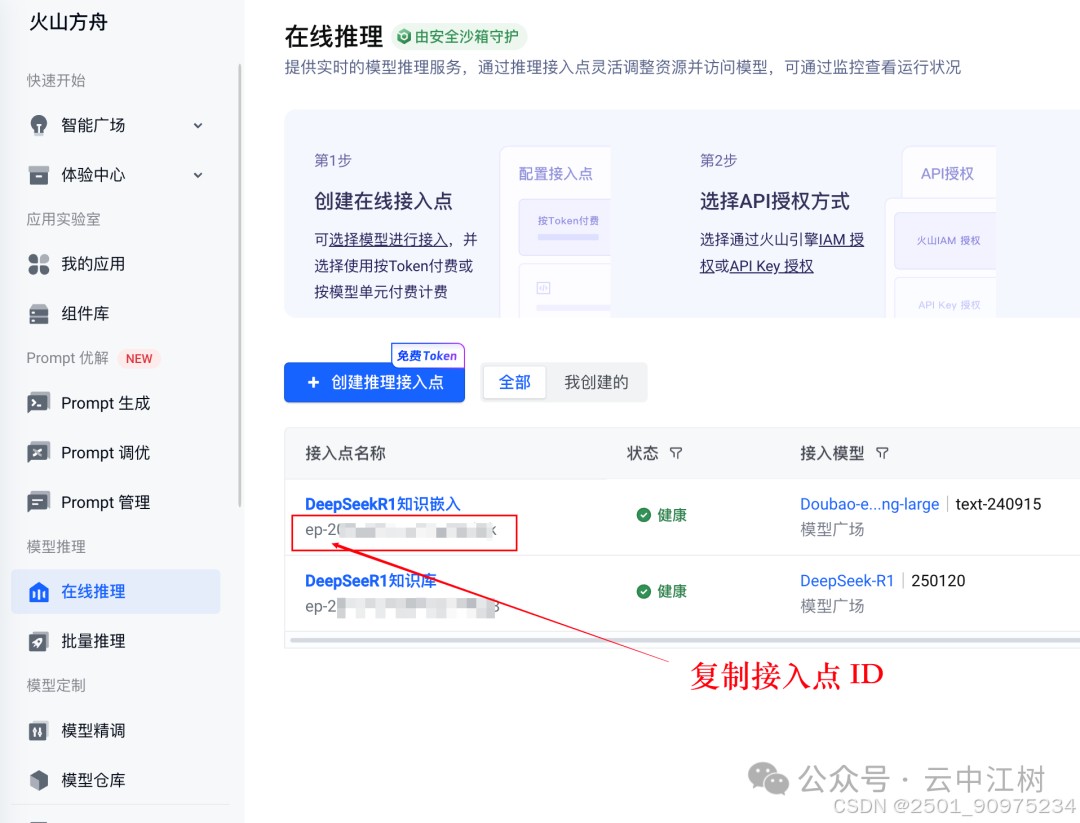1080x823 pixels.
Task: Click the 火山方舟 title
Action: click(x=68, y=22)
